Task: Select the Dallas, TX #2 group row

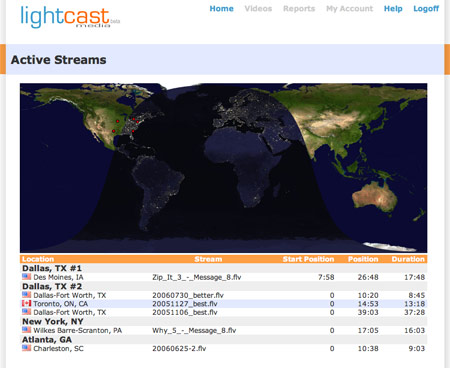Action: coord(223,286)
